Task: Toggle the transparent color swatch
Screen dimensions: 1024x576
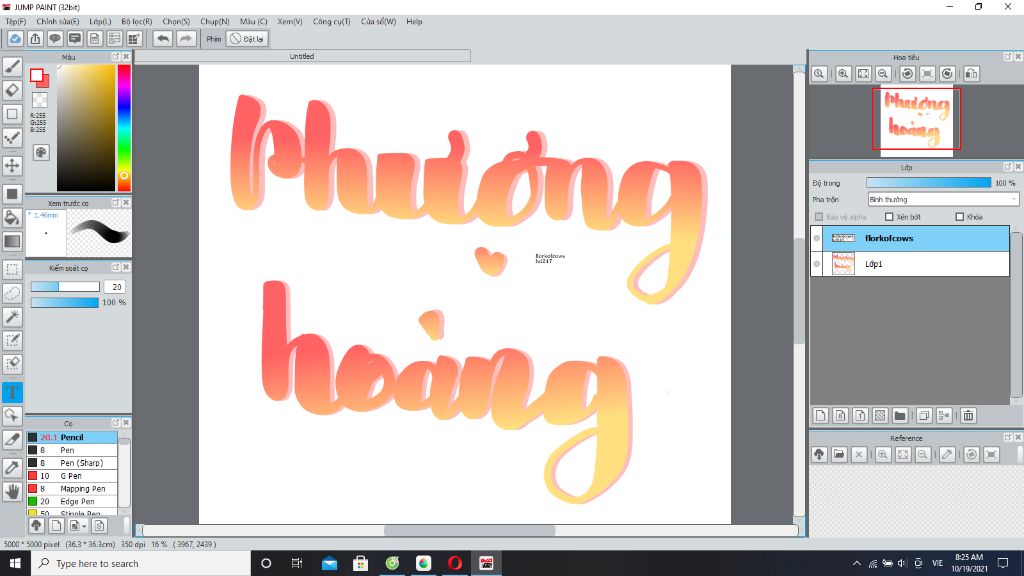Action: pos(40,100)
